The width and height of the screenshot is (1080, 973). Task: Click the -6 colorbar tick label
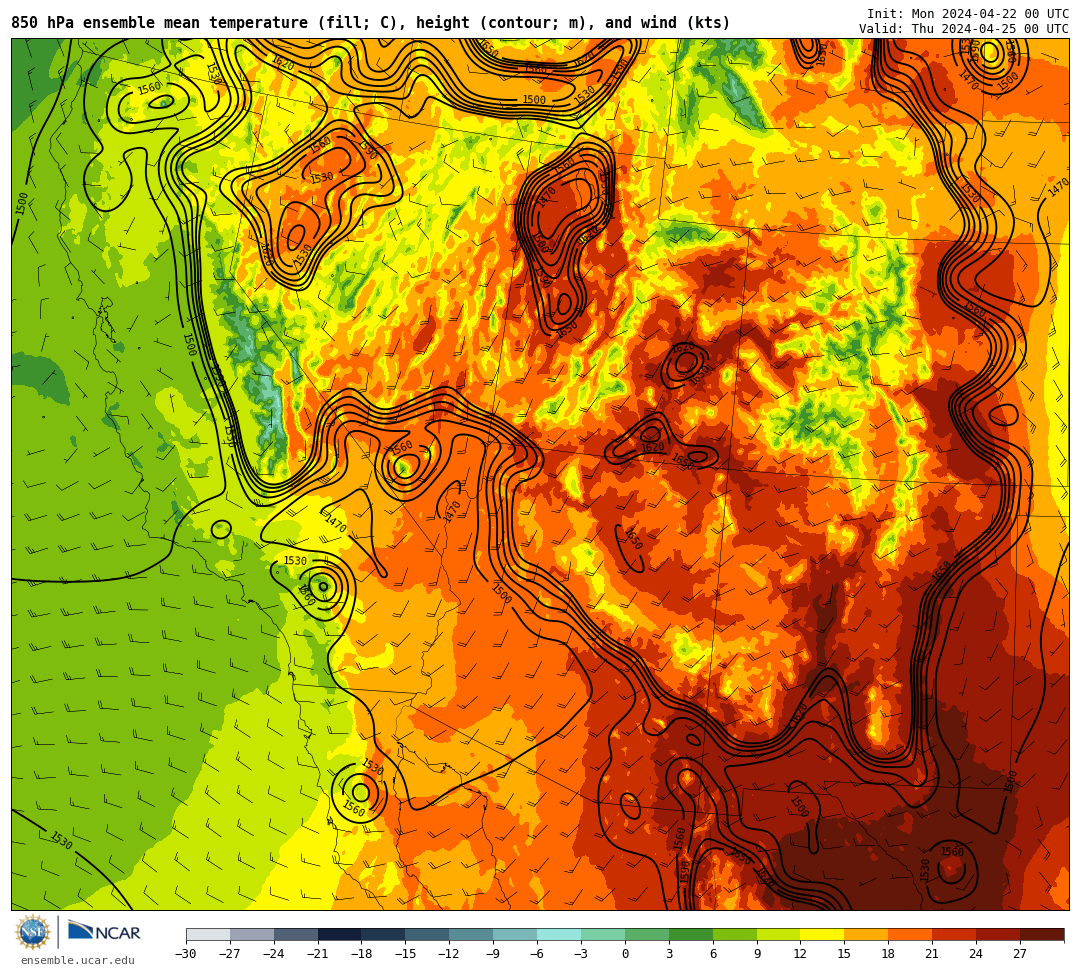coord(537,954)
